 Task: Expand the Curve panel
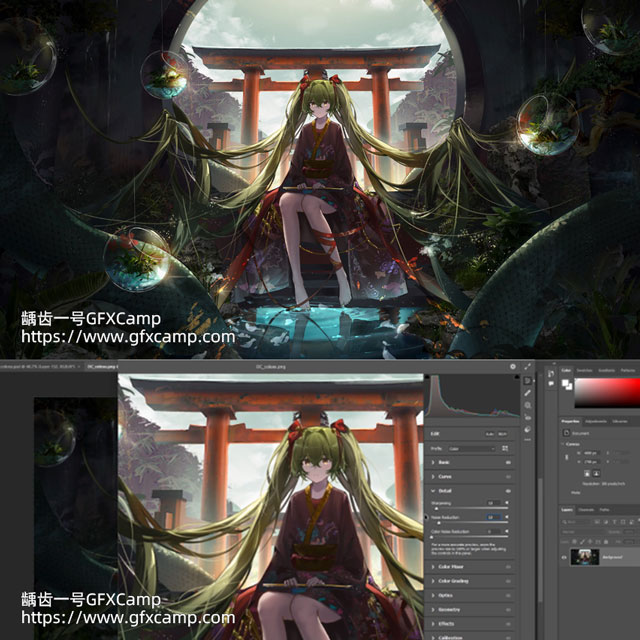[433, 477]
